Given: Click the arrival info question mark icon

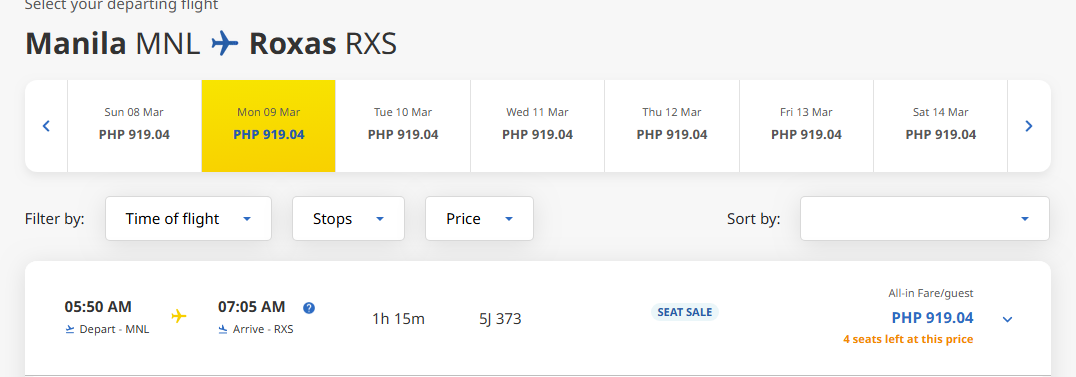Looking at the screenshot, I should coord(309,308).
